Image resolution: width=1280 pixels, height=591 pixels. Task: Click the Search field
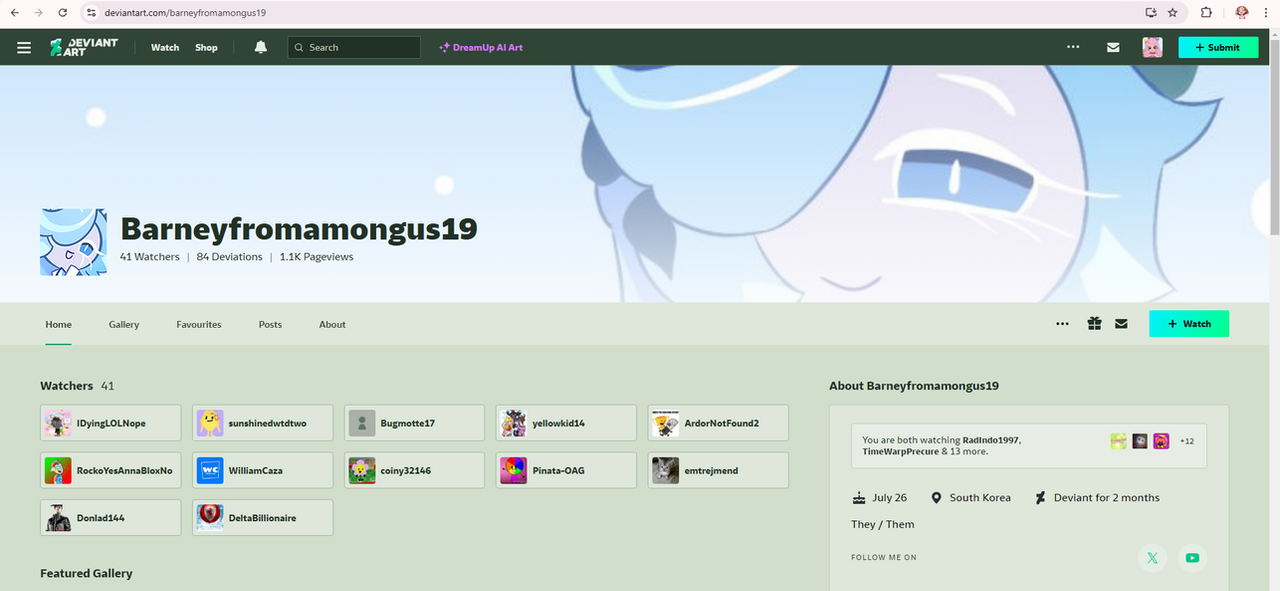[354, 47]
